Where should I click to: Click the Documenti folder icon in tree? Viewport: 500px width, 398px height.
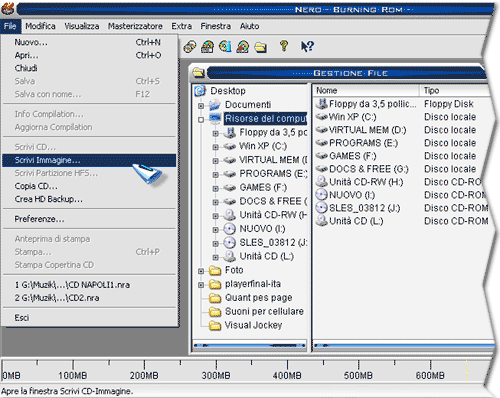215,105
